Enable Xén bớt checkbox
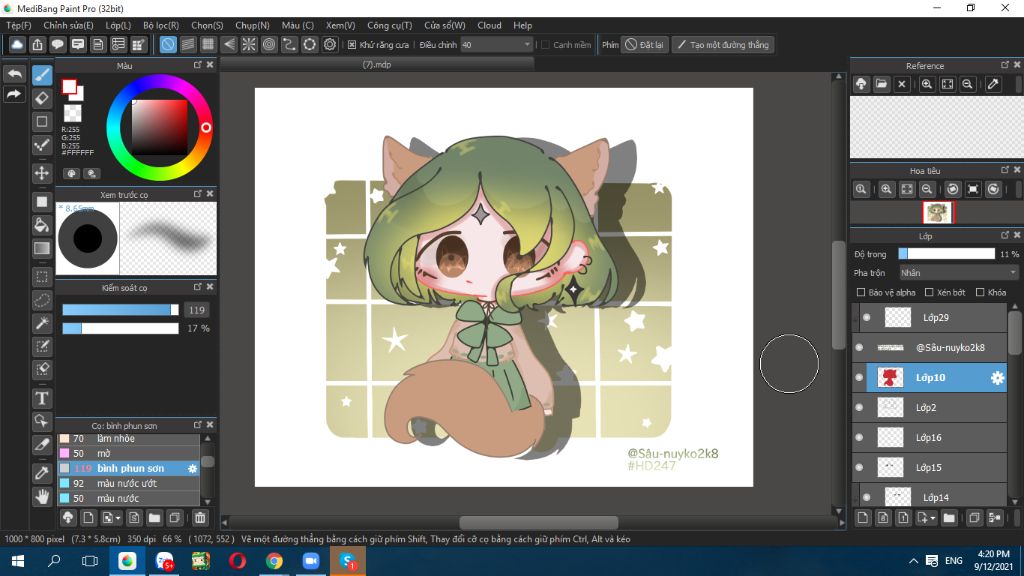Screen dimensions: 1024x576 [929, 293]
